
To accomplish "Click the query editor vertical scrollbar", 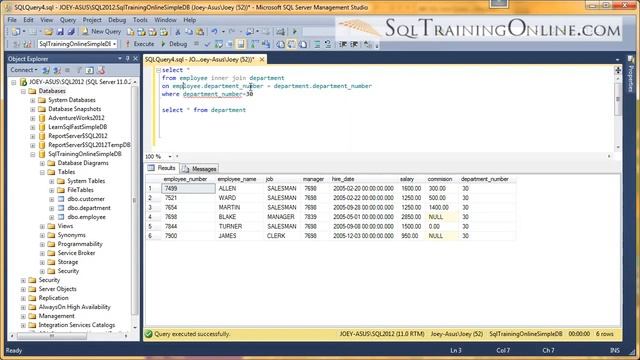I will pos(618,99).
